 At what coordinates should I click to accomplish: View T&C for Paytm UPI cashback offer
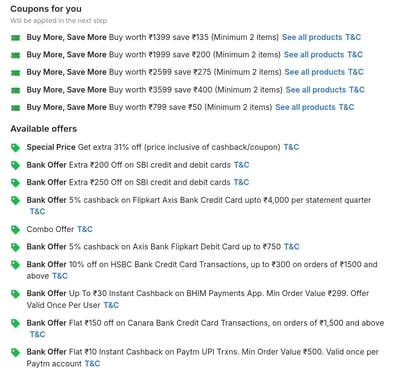click(x=92, y=364)
